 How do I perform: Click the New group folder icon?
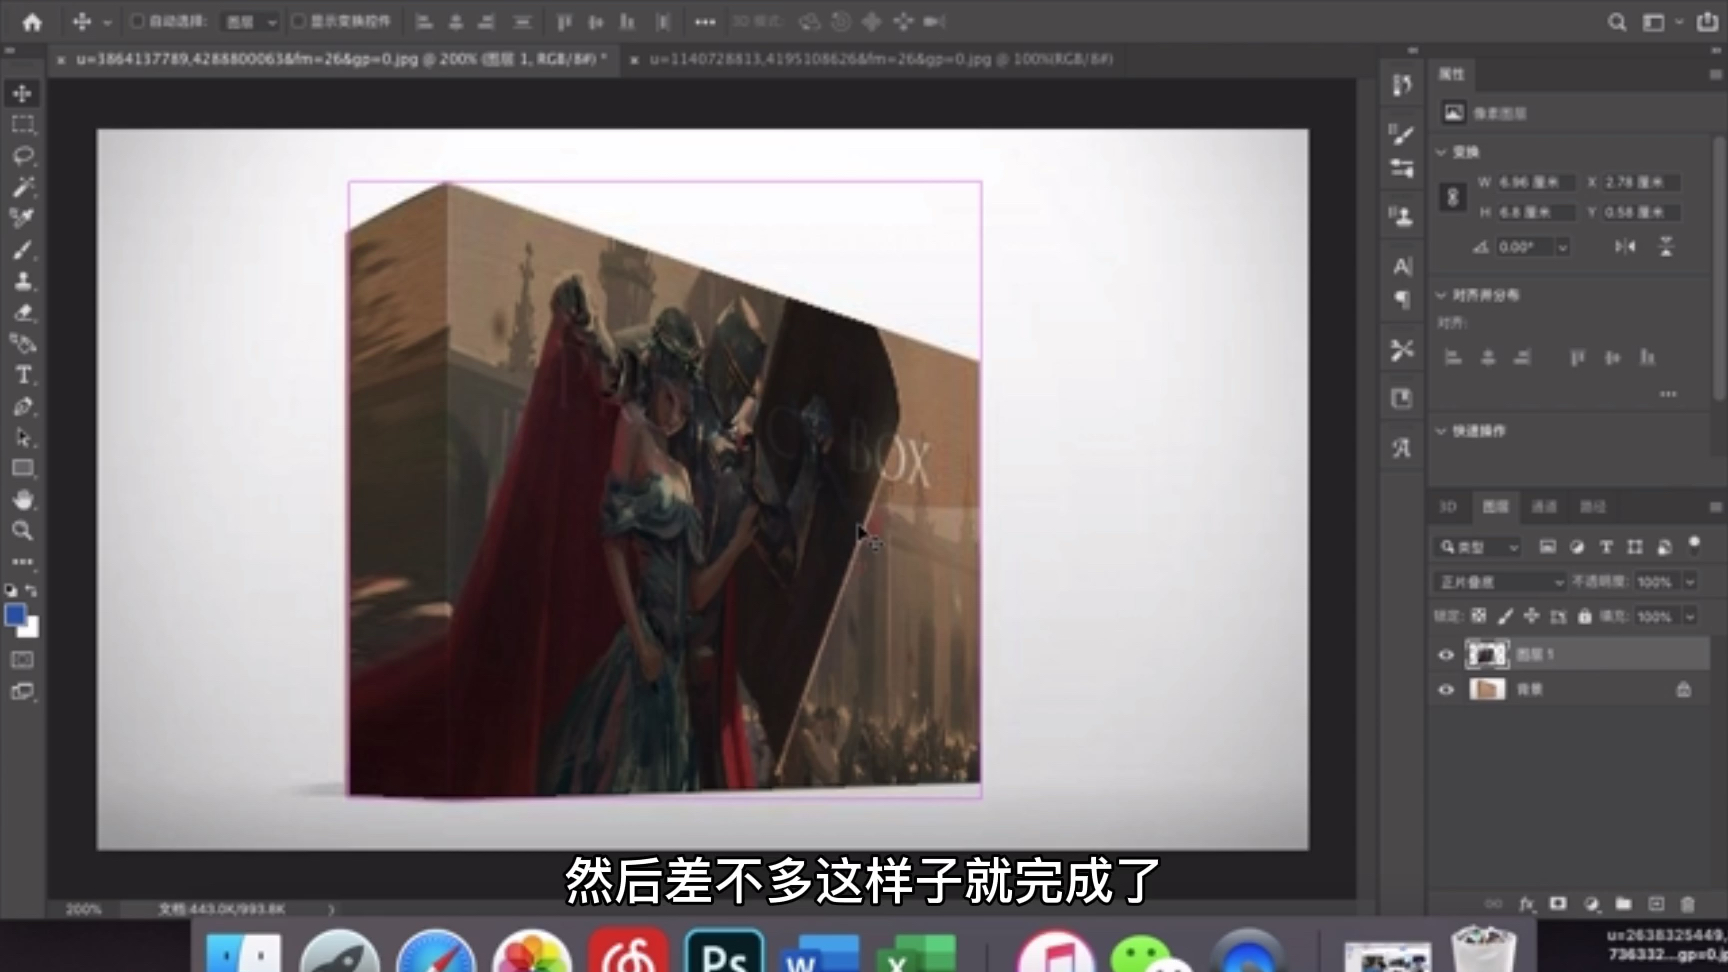pos(1623,904)
